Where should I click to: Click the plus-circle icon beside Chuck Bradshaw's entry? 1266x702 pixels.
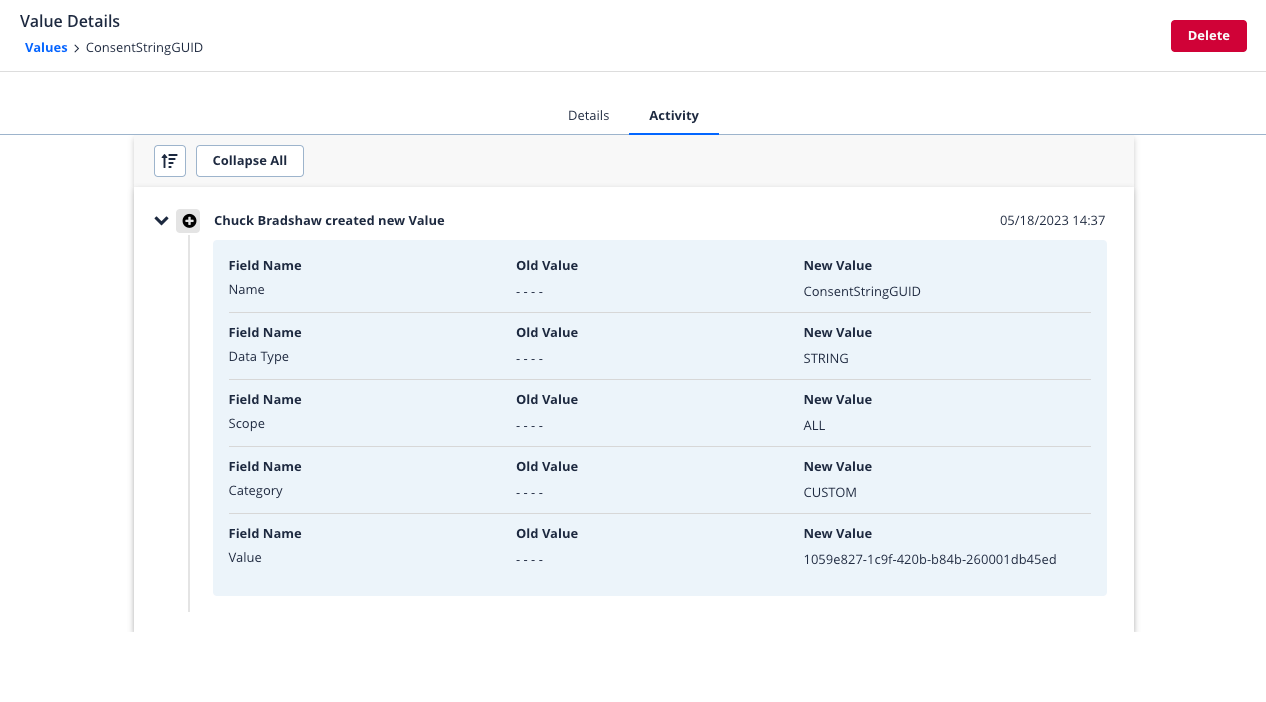[189, 220]
